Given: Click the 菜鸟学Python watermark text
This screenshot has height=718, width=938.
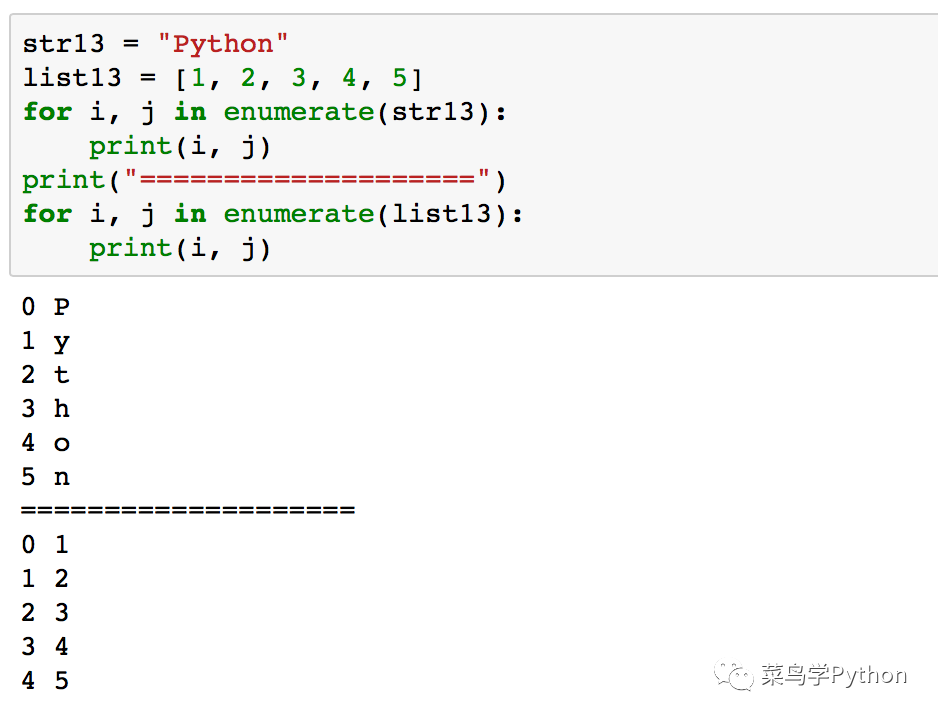Looking at the screenshot, I should (x=834, y=675).
